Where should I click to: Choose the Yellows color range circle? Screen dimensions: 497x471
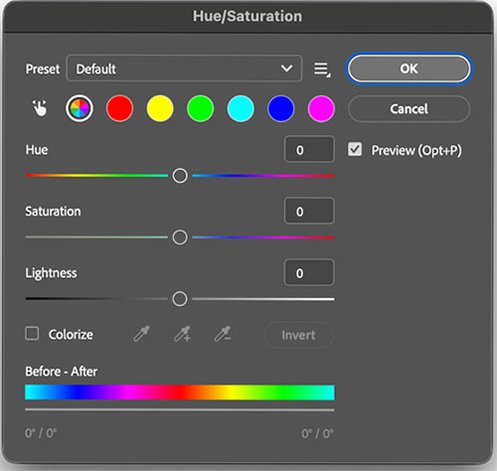coord(160,108)
